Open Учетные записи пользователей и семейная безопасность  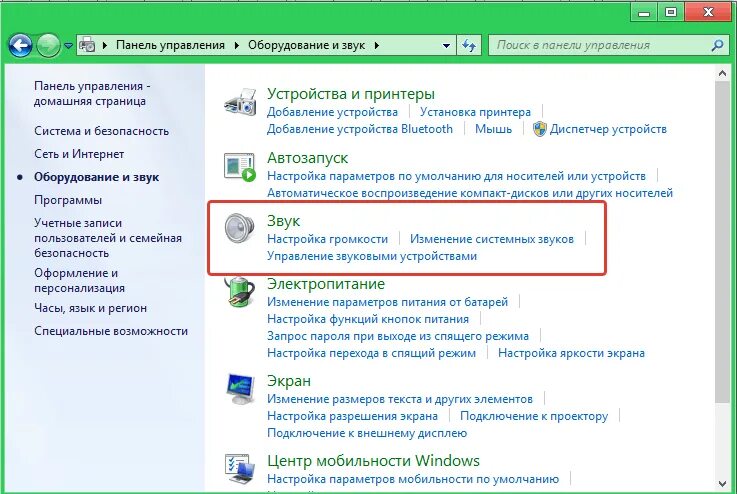pos(108,238)
